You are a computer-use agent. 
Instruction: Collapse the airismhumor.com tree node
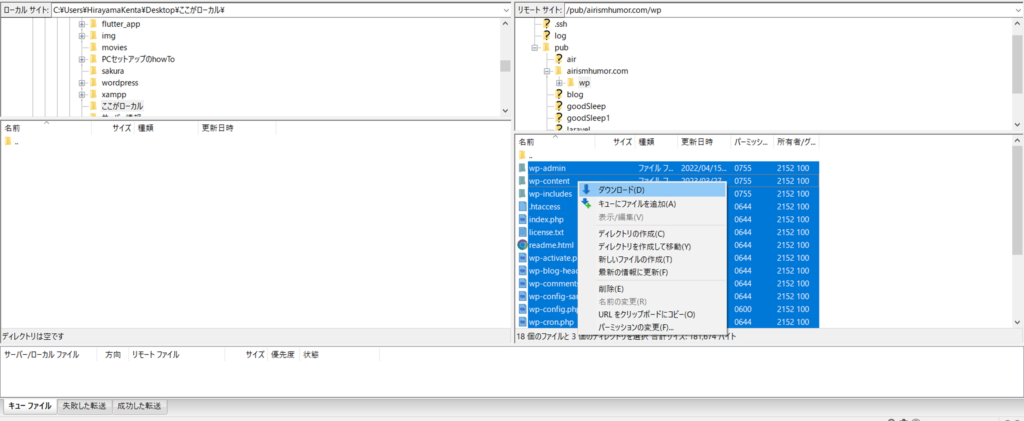[x=547, y=71]
